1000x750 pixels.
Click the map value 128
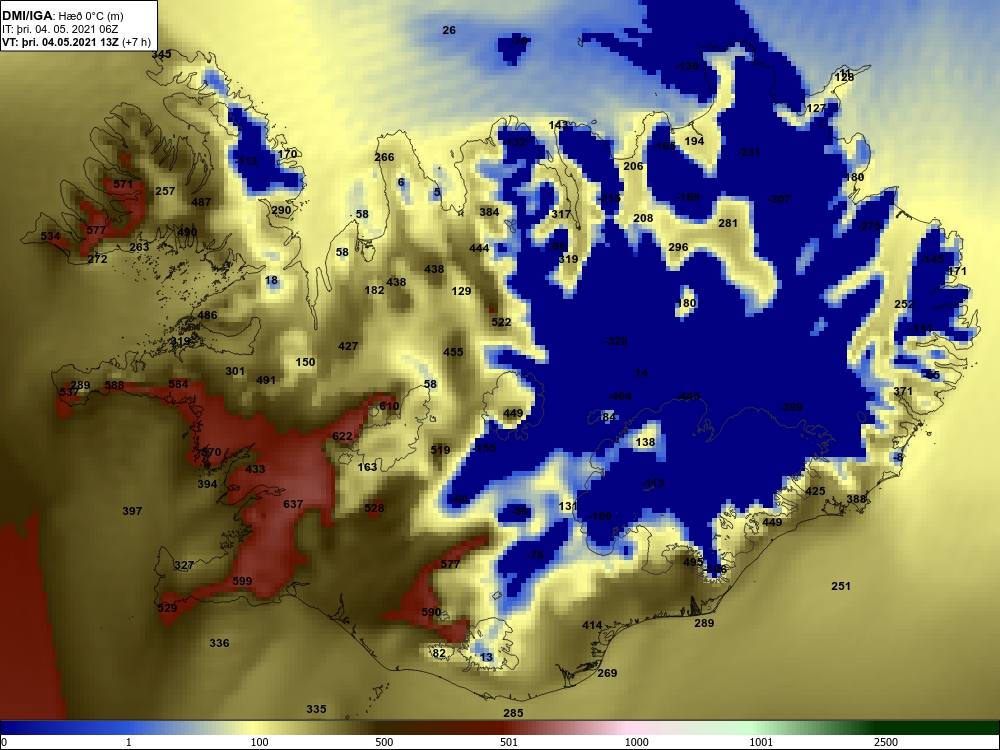pos(844,77)
